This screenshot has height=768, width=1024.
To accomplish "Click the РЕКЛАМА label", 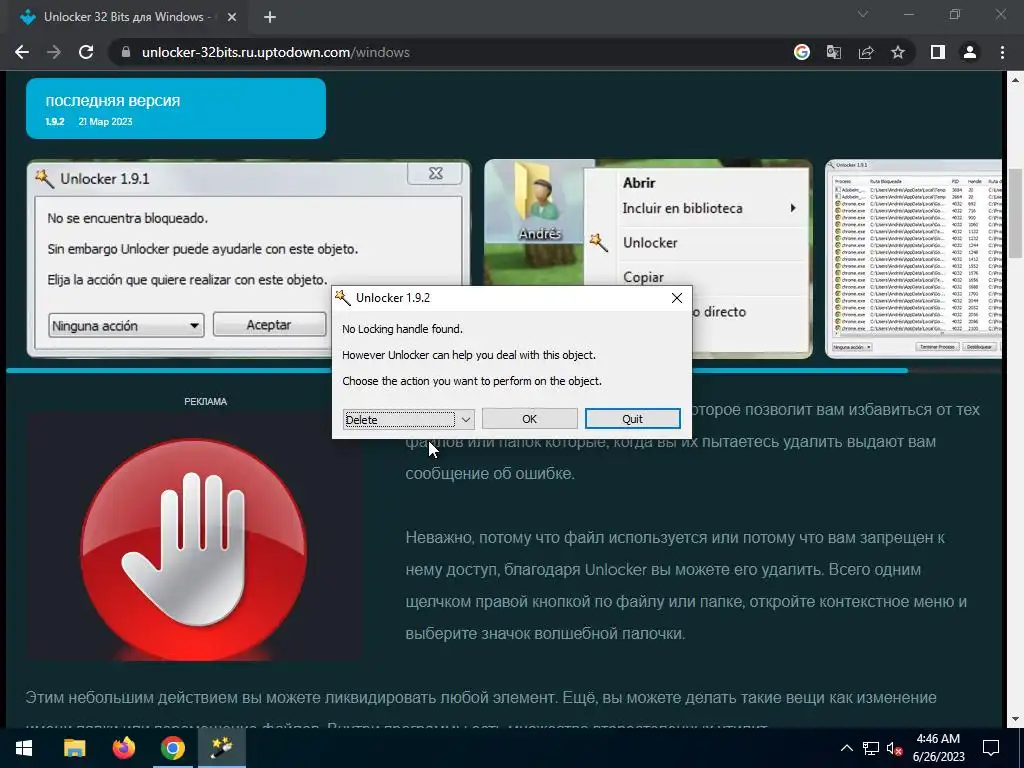I will pos(205,402).
